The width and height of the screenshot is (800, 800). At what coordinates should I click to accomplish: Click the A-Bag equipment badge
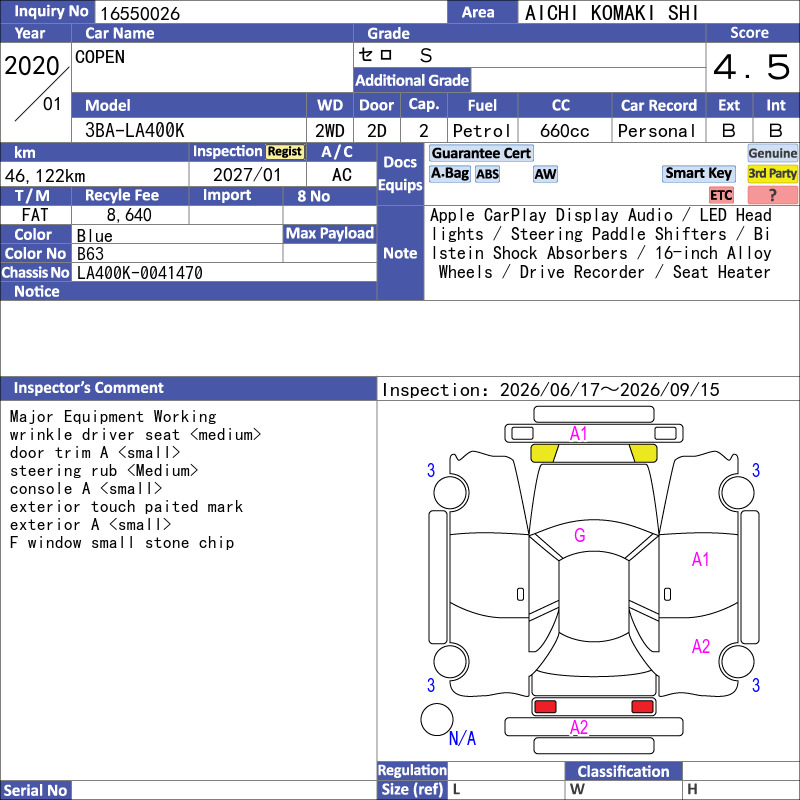pos(449,173)
